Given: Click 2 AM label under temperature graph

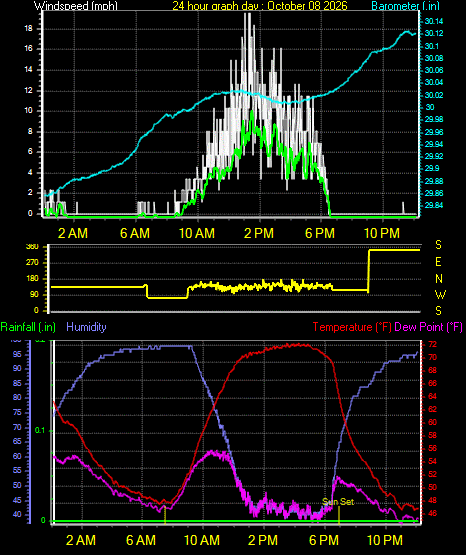Looking at the screenshot, I should (x=81, y=540).
